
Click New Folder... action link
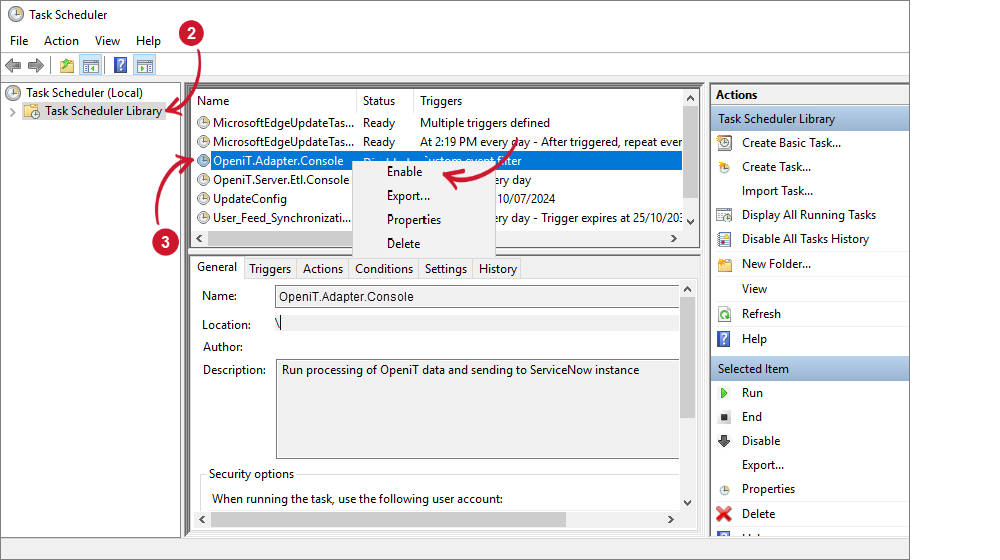coord(776,264)
